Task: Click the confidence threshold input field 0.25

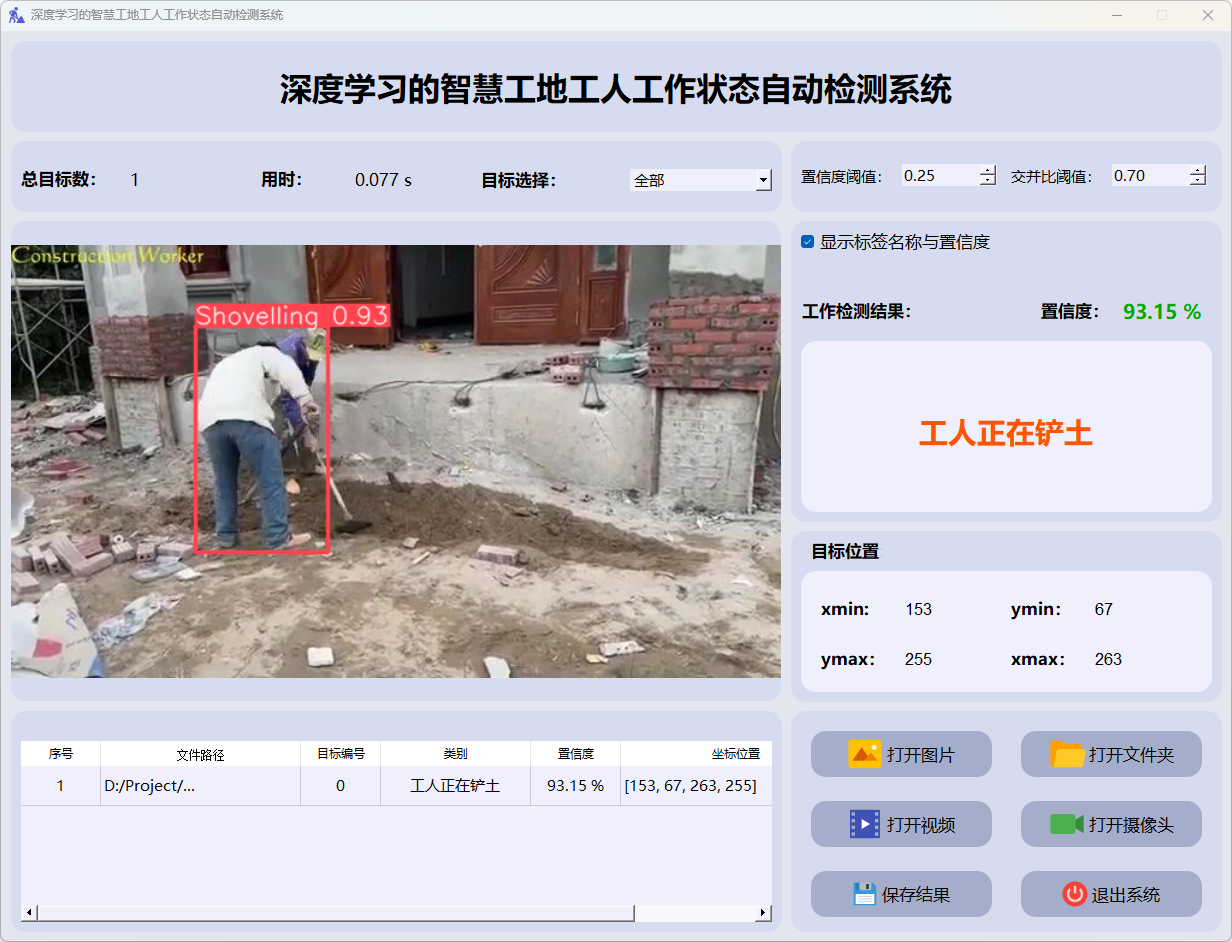Action: [938, 176]
